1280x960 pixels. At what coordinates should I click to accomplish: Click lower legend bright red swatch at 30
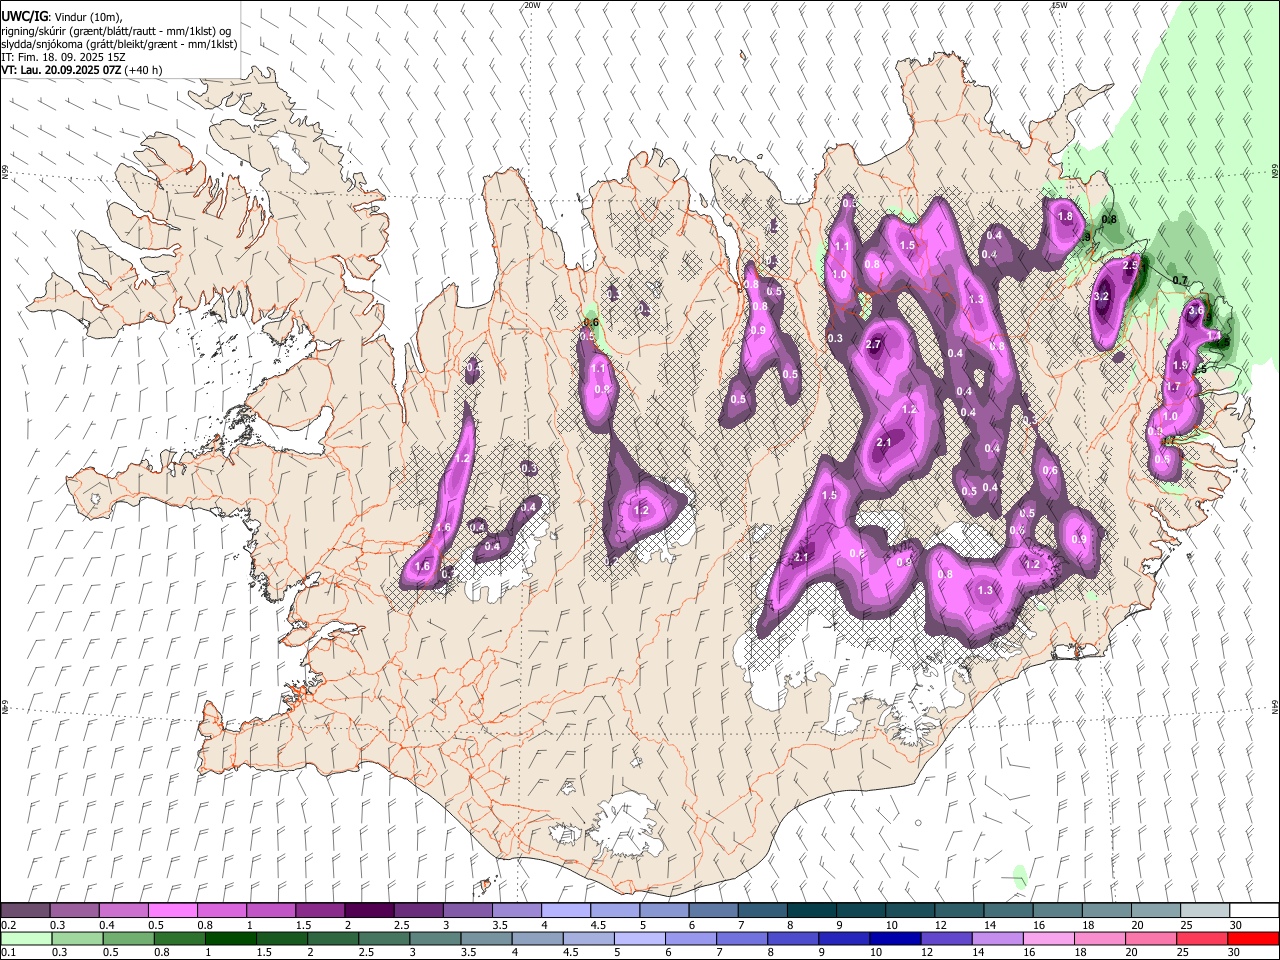[1253, 938]
